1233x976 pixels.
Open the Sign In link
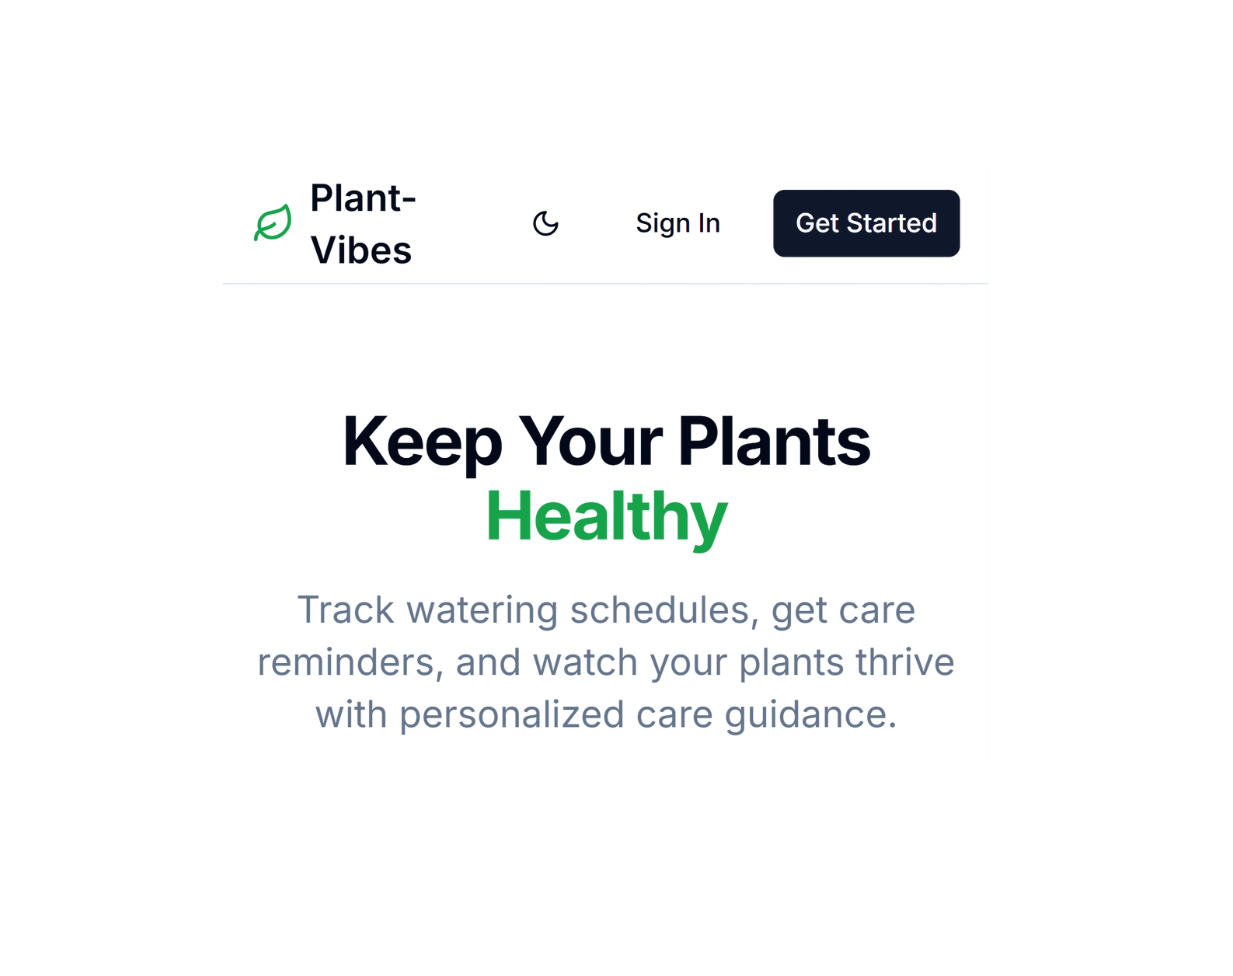point(677,223)
